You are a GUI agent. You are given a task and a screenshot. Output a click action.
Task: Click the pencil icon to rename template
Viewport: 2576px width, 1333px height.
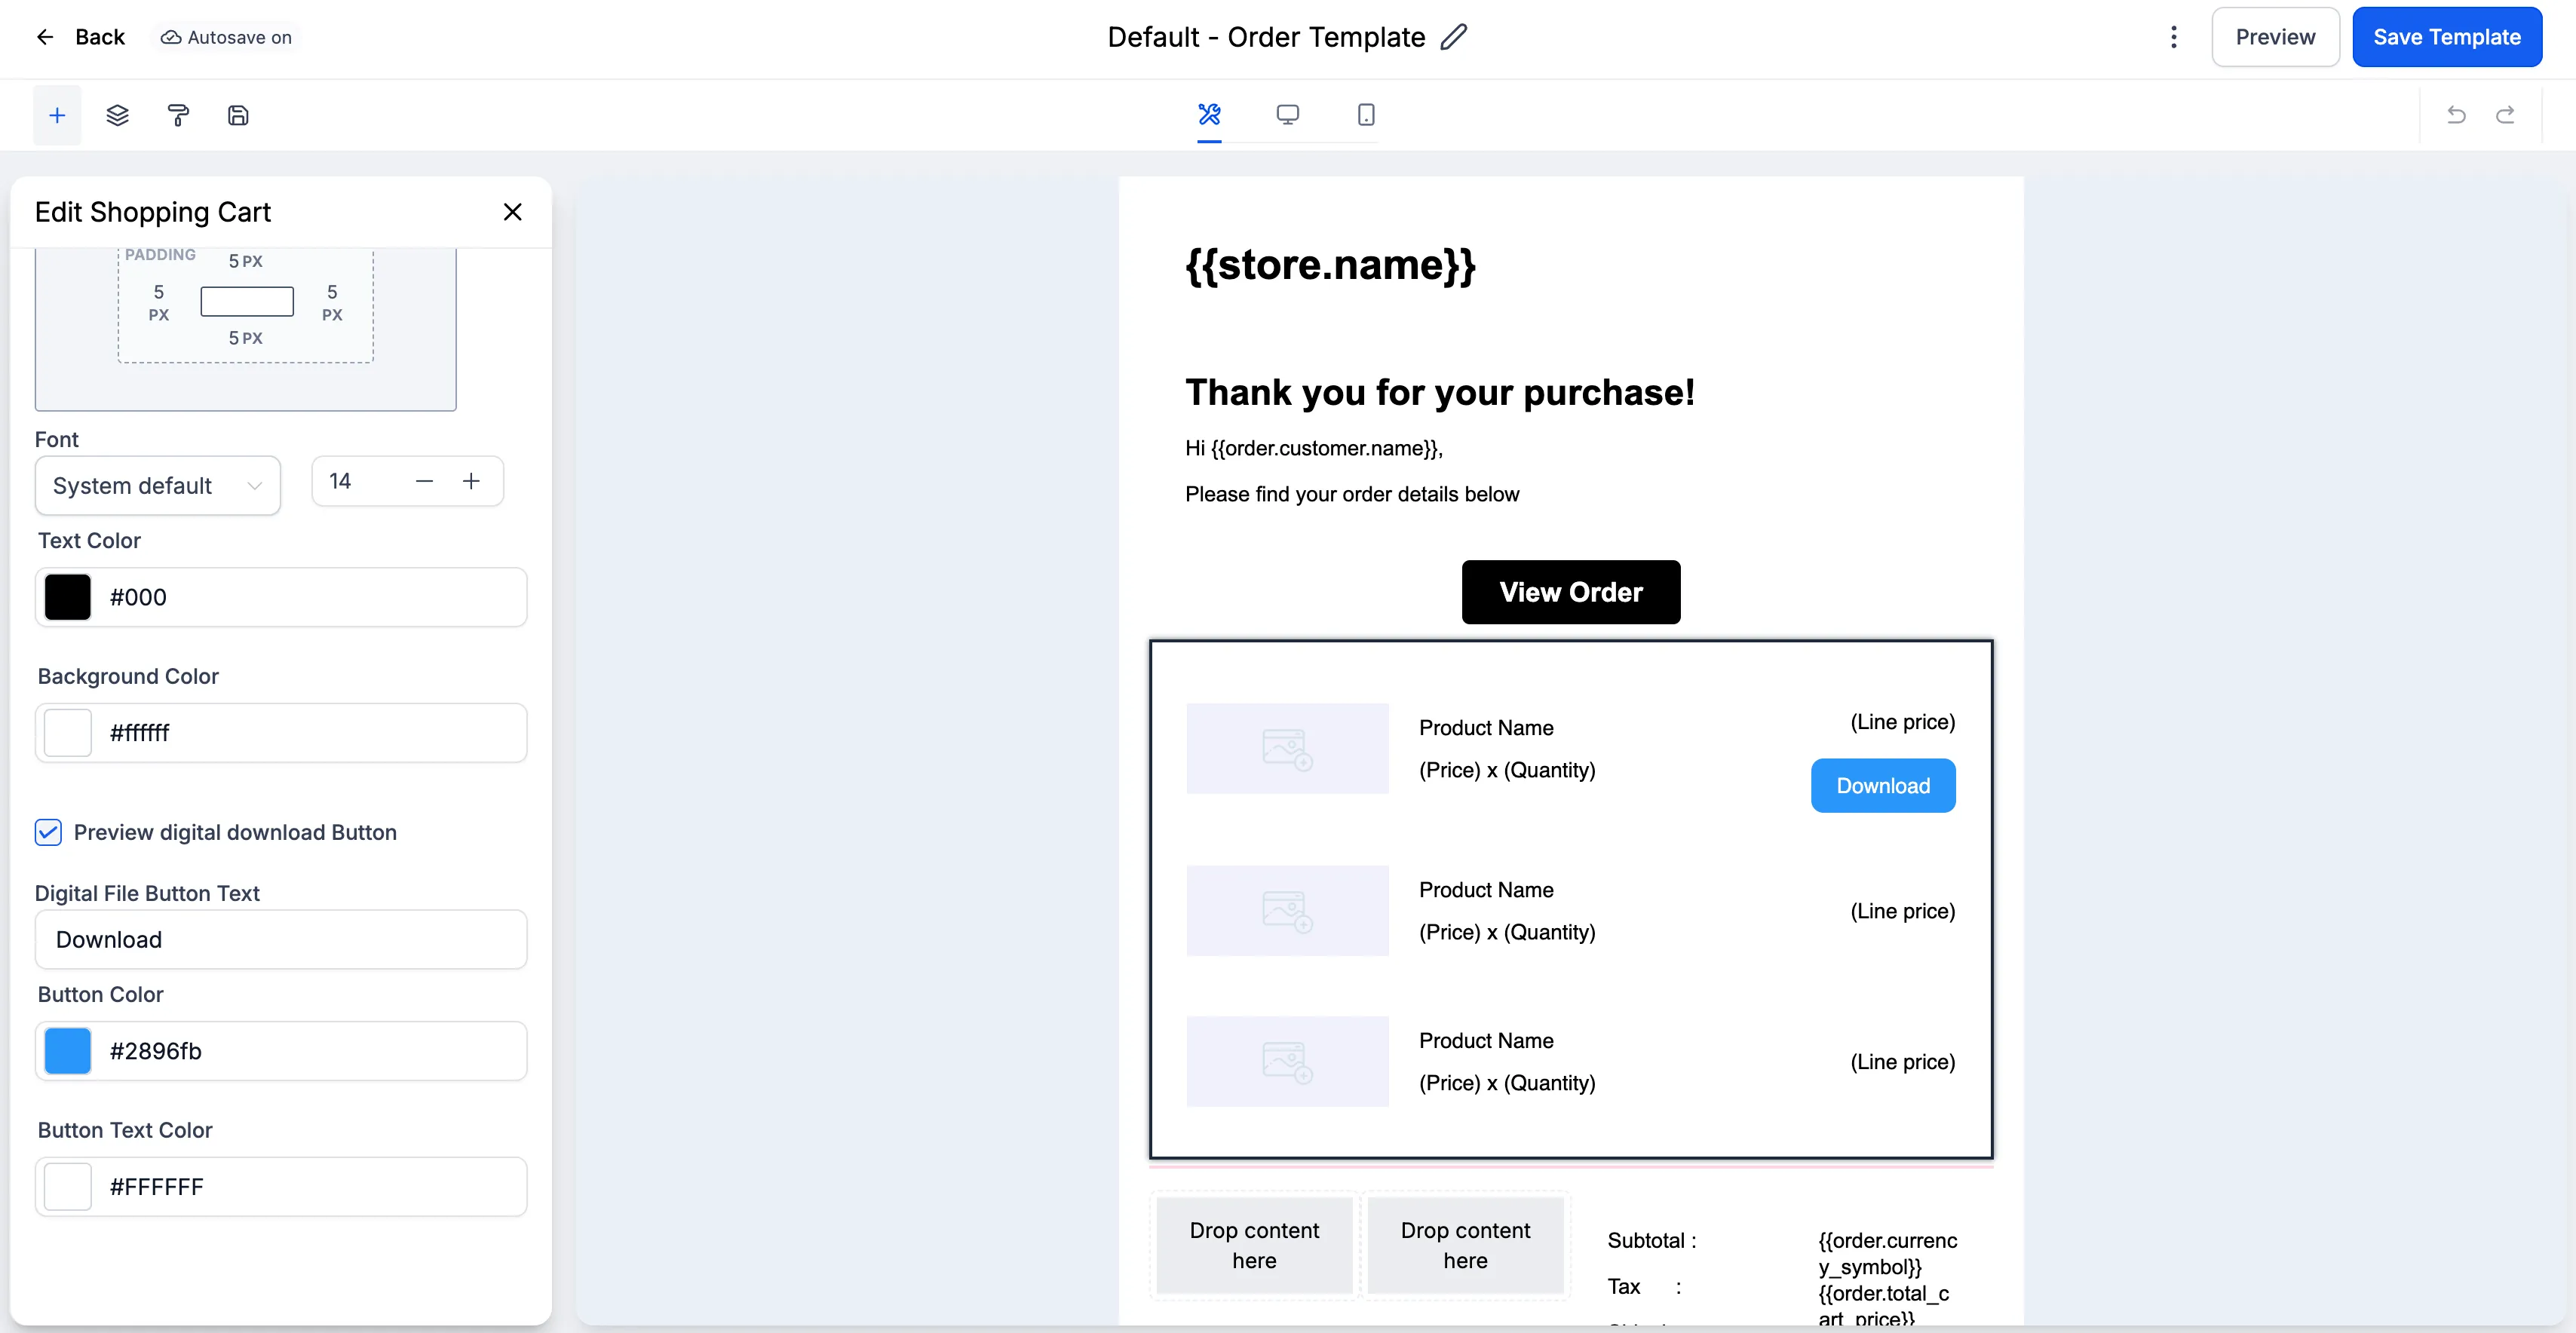(1452, 37)
